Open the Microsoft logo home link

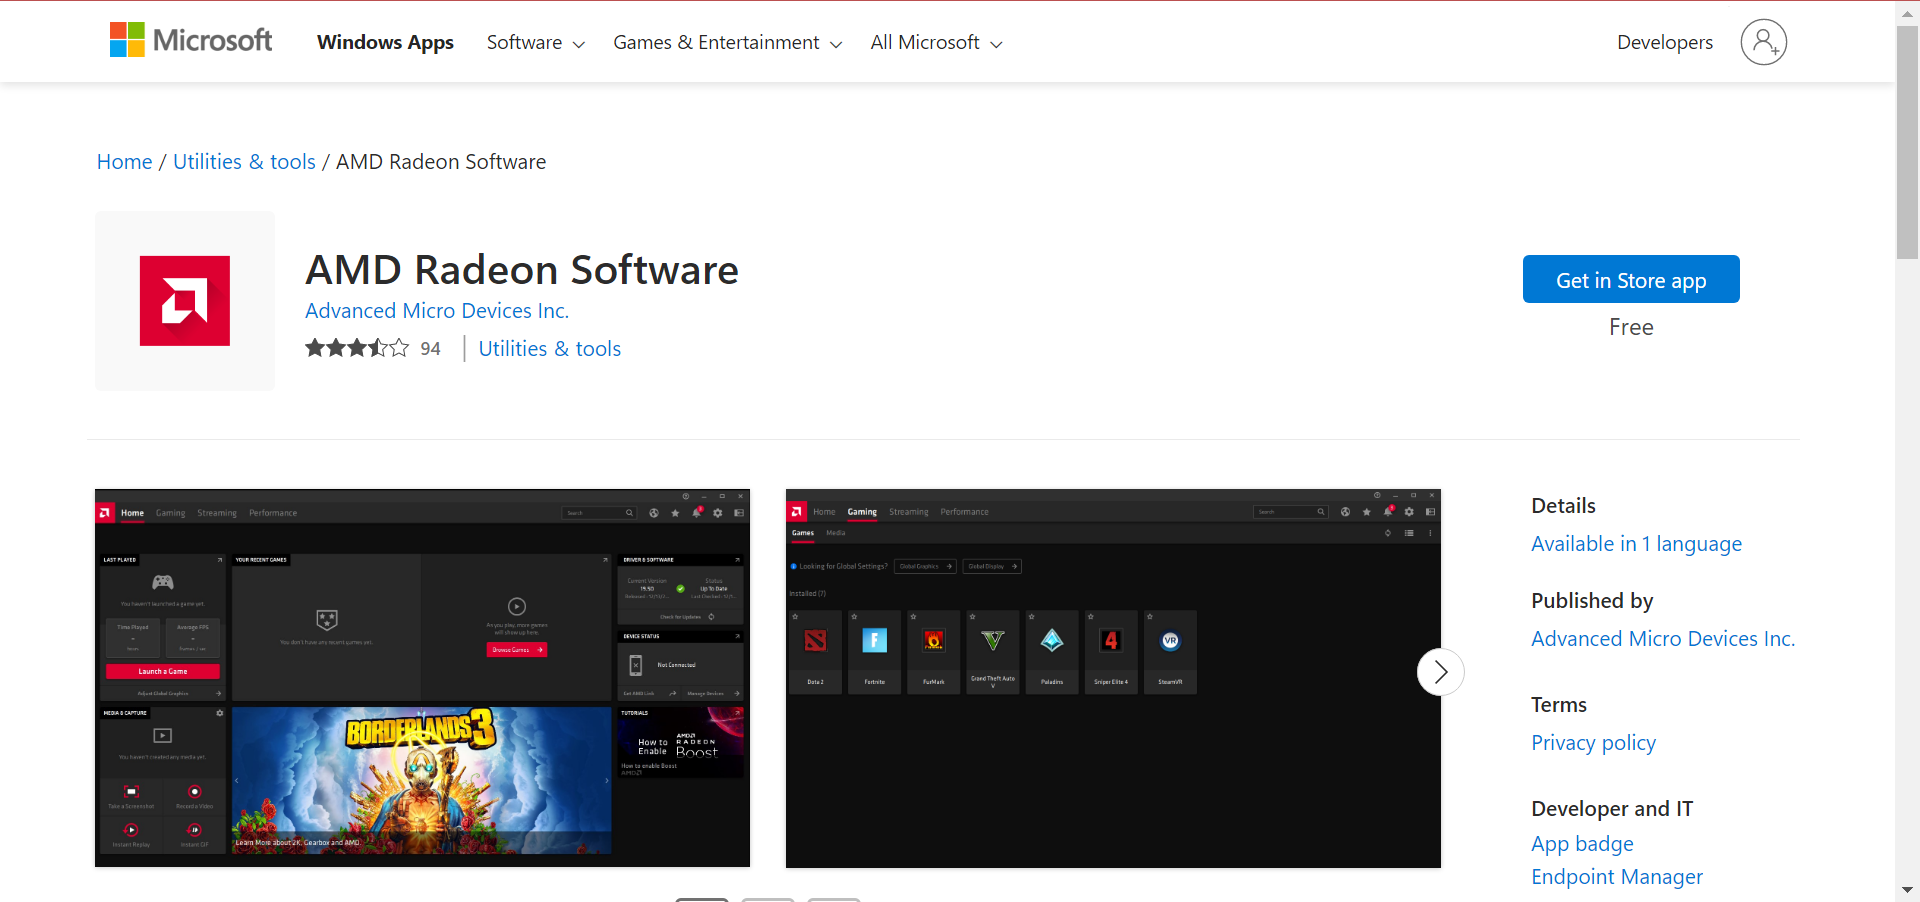(x=190, y=41)
